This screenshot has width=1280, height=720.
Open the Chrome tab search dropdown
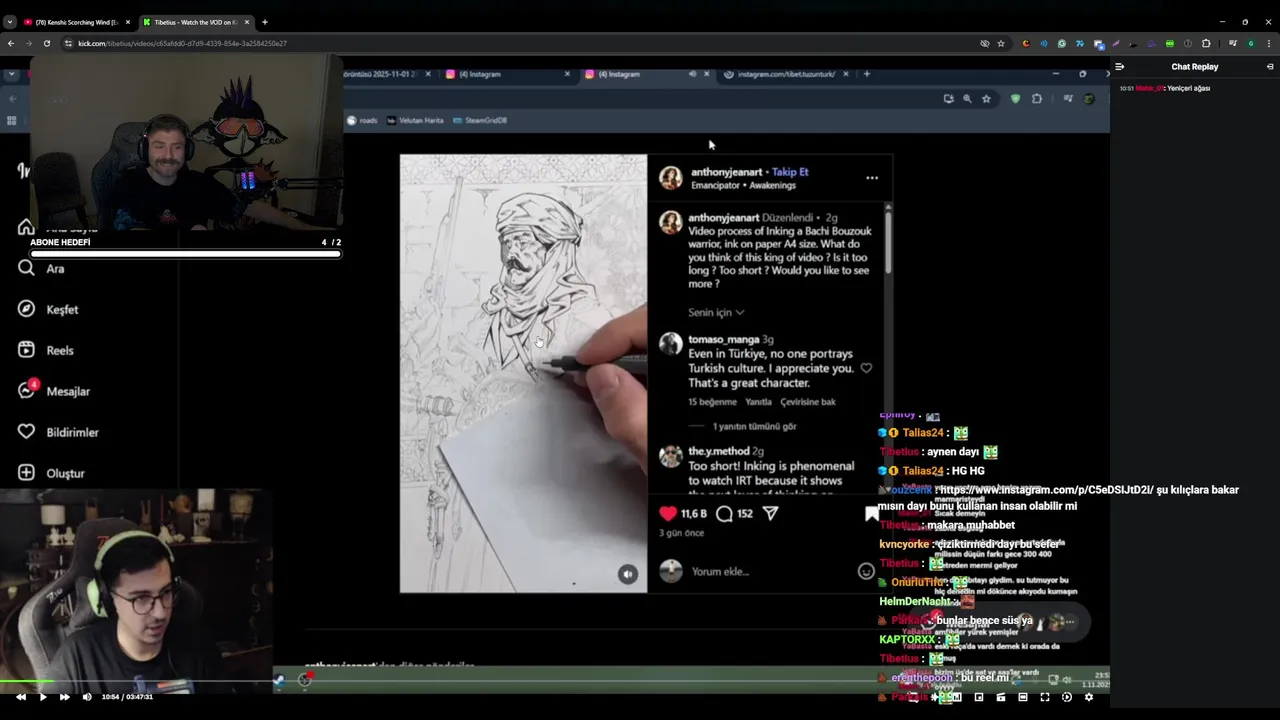(x=10, y=22)
